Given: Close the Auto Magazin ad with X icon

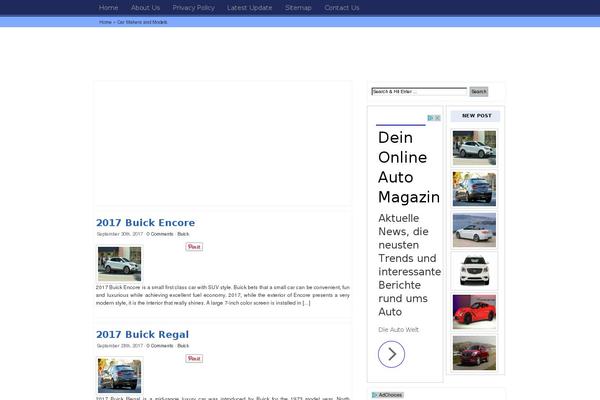Looking at the screenshot, I should [x=437, y=118].
